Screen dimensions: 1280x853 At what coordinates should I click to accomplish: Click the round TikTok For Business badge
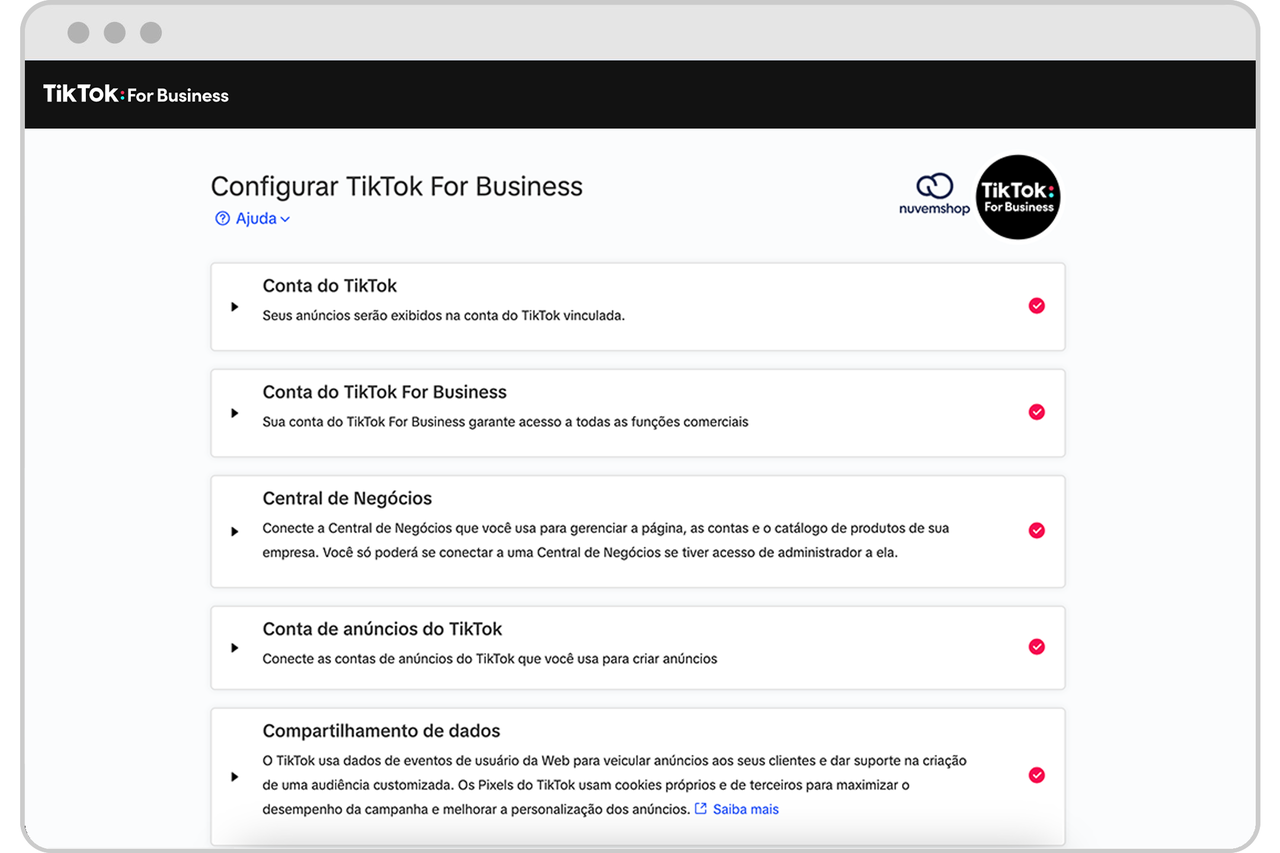pos(1018,197)
